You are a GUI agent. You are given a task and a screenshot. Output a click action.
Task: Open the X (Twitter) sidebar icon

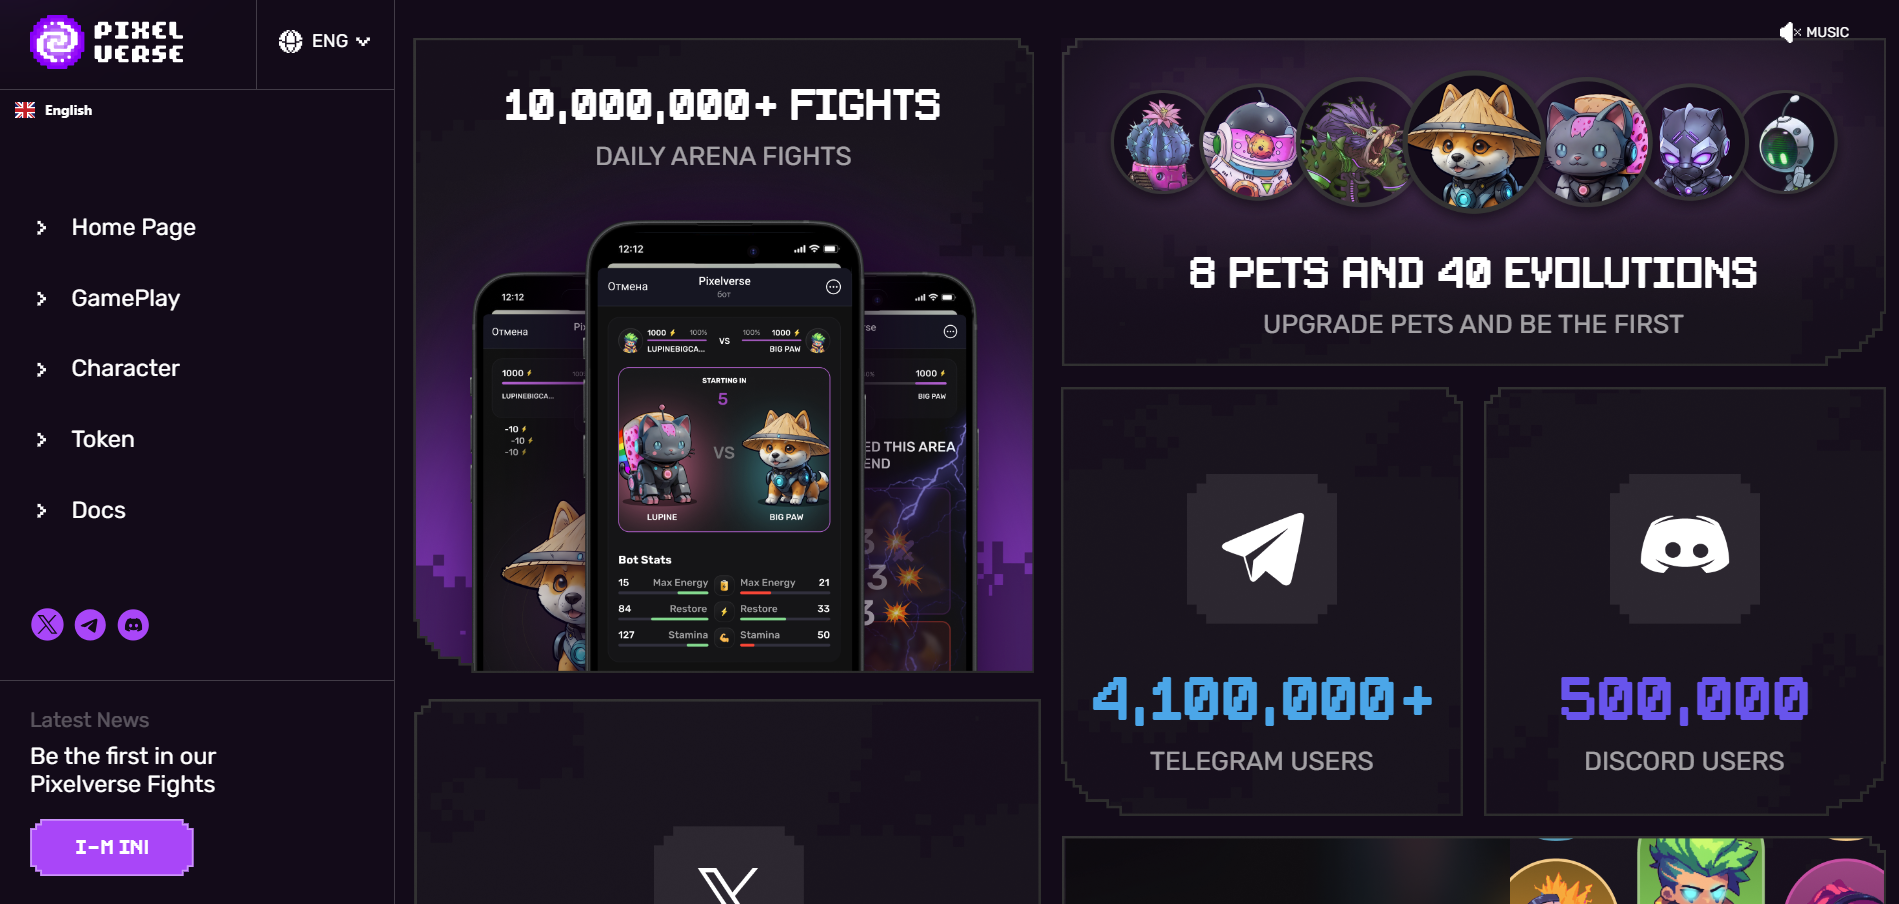click(47, 625)
